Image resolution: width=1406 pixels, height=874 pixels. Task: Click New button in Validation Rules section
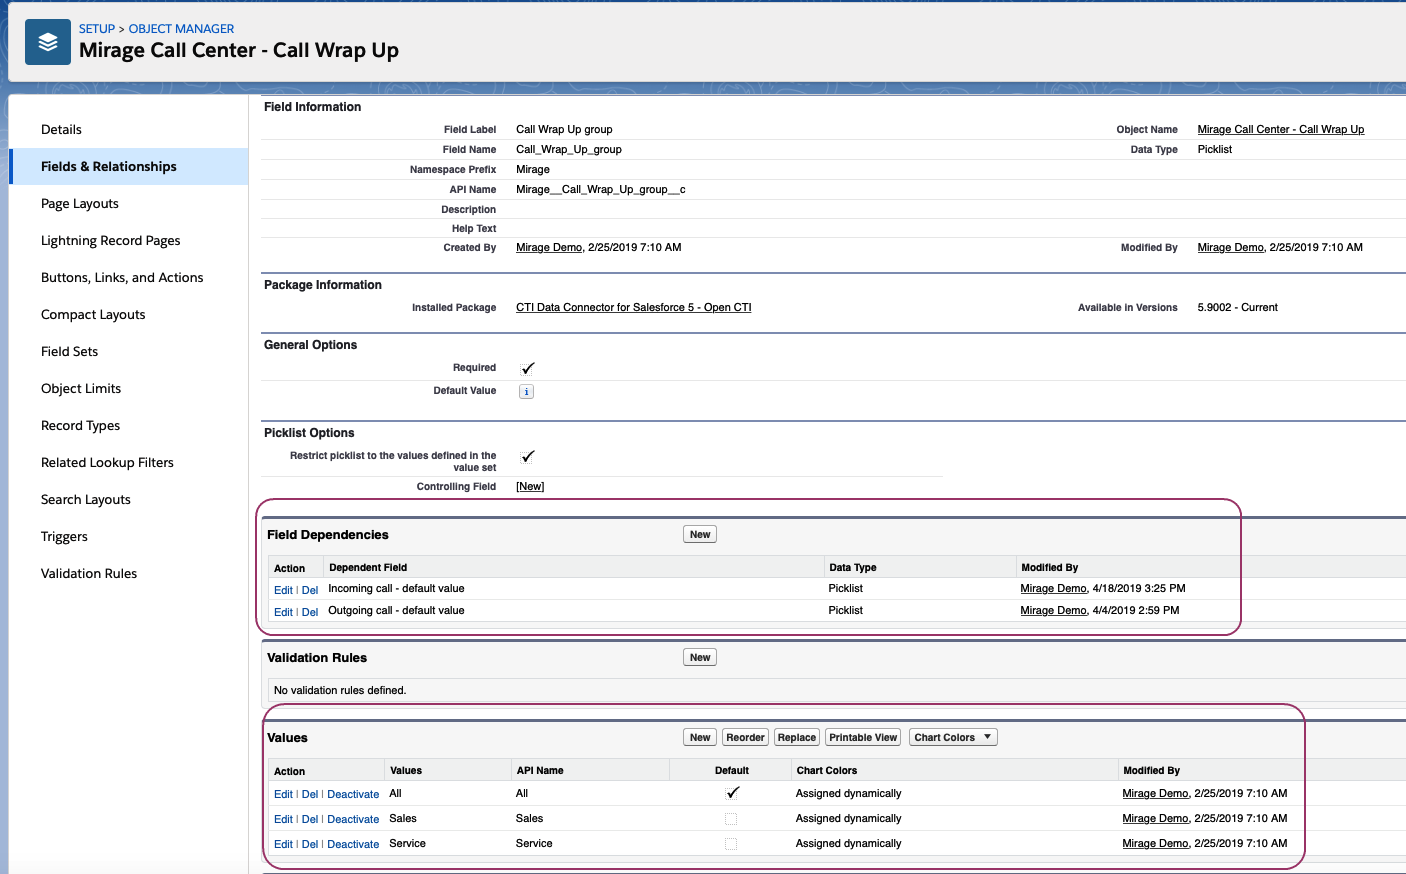tap(700, 658)
